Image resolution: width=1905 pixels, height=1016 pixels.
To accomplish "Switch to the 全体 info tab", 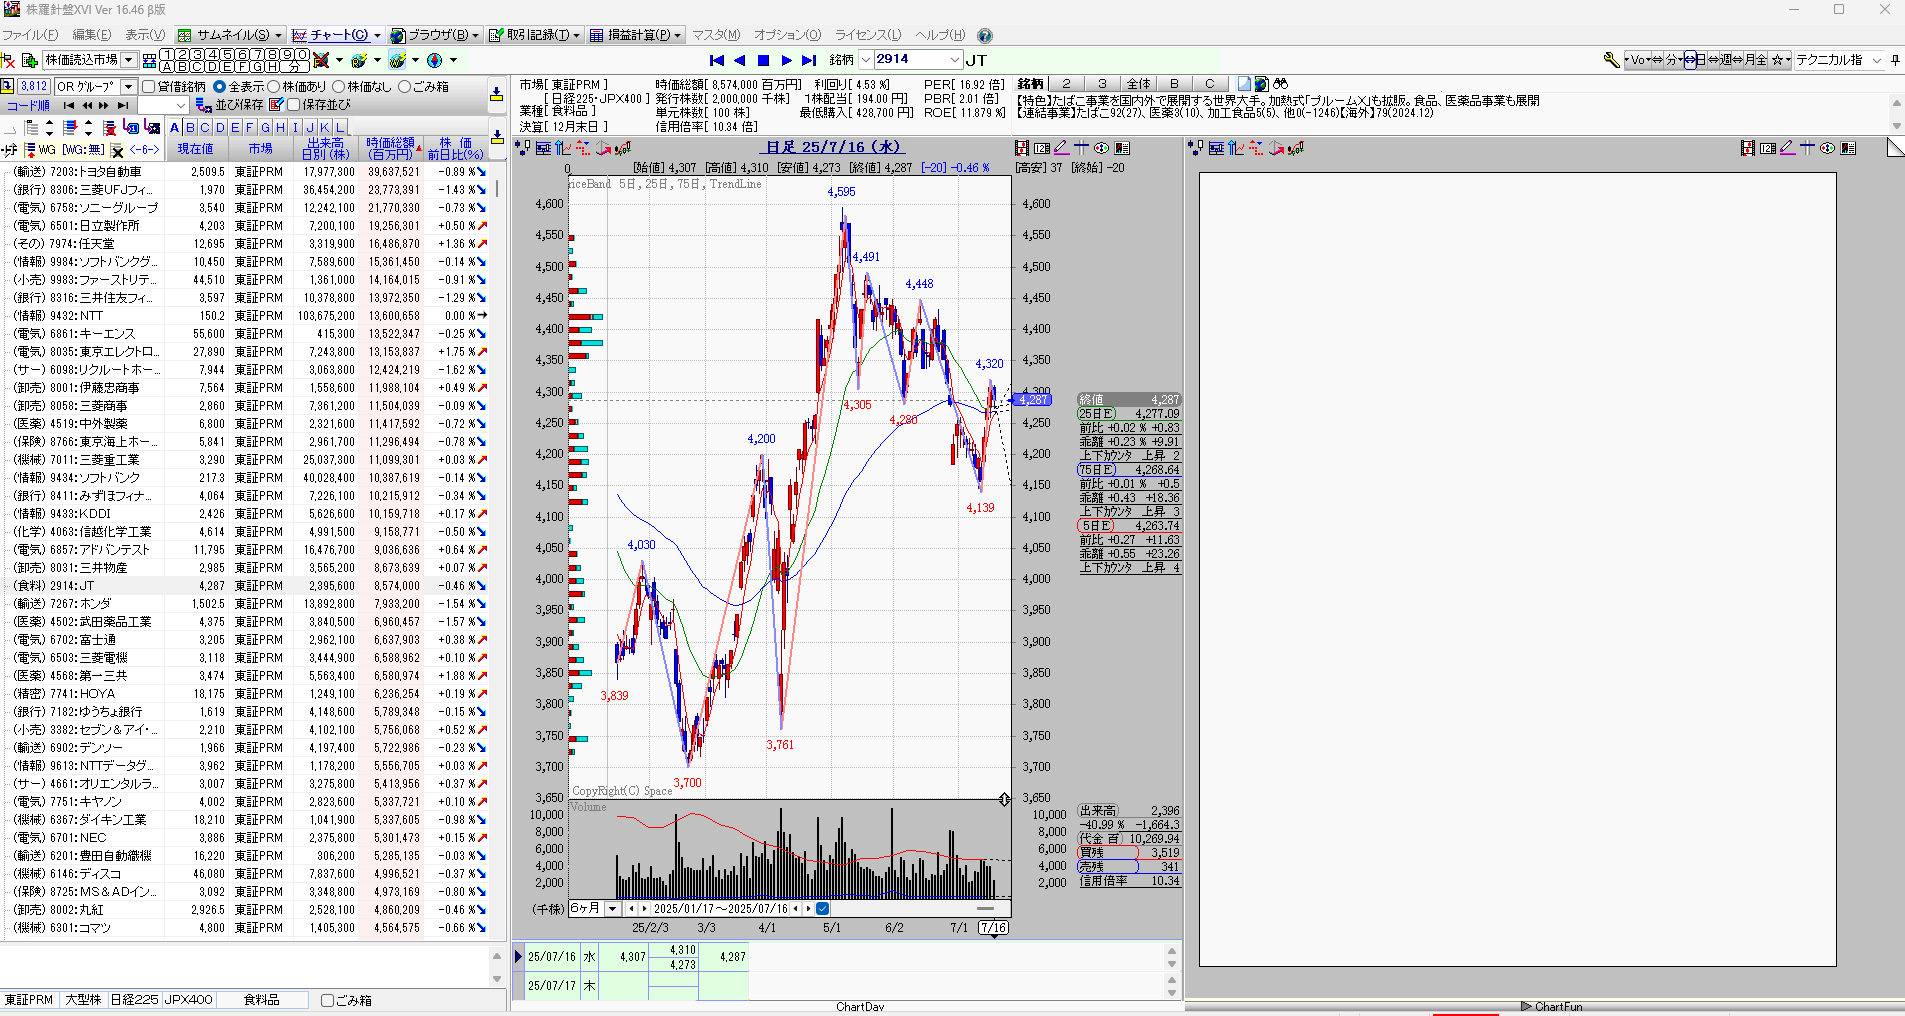I will click(x=1138, y=84).
